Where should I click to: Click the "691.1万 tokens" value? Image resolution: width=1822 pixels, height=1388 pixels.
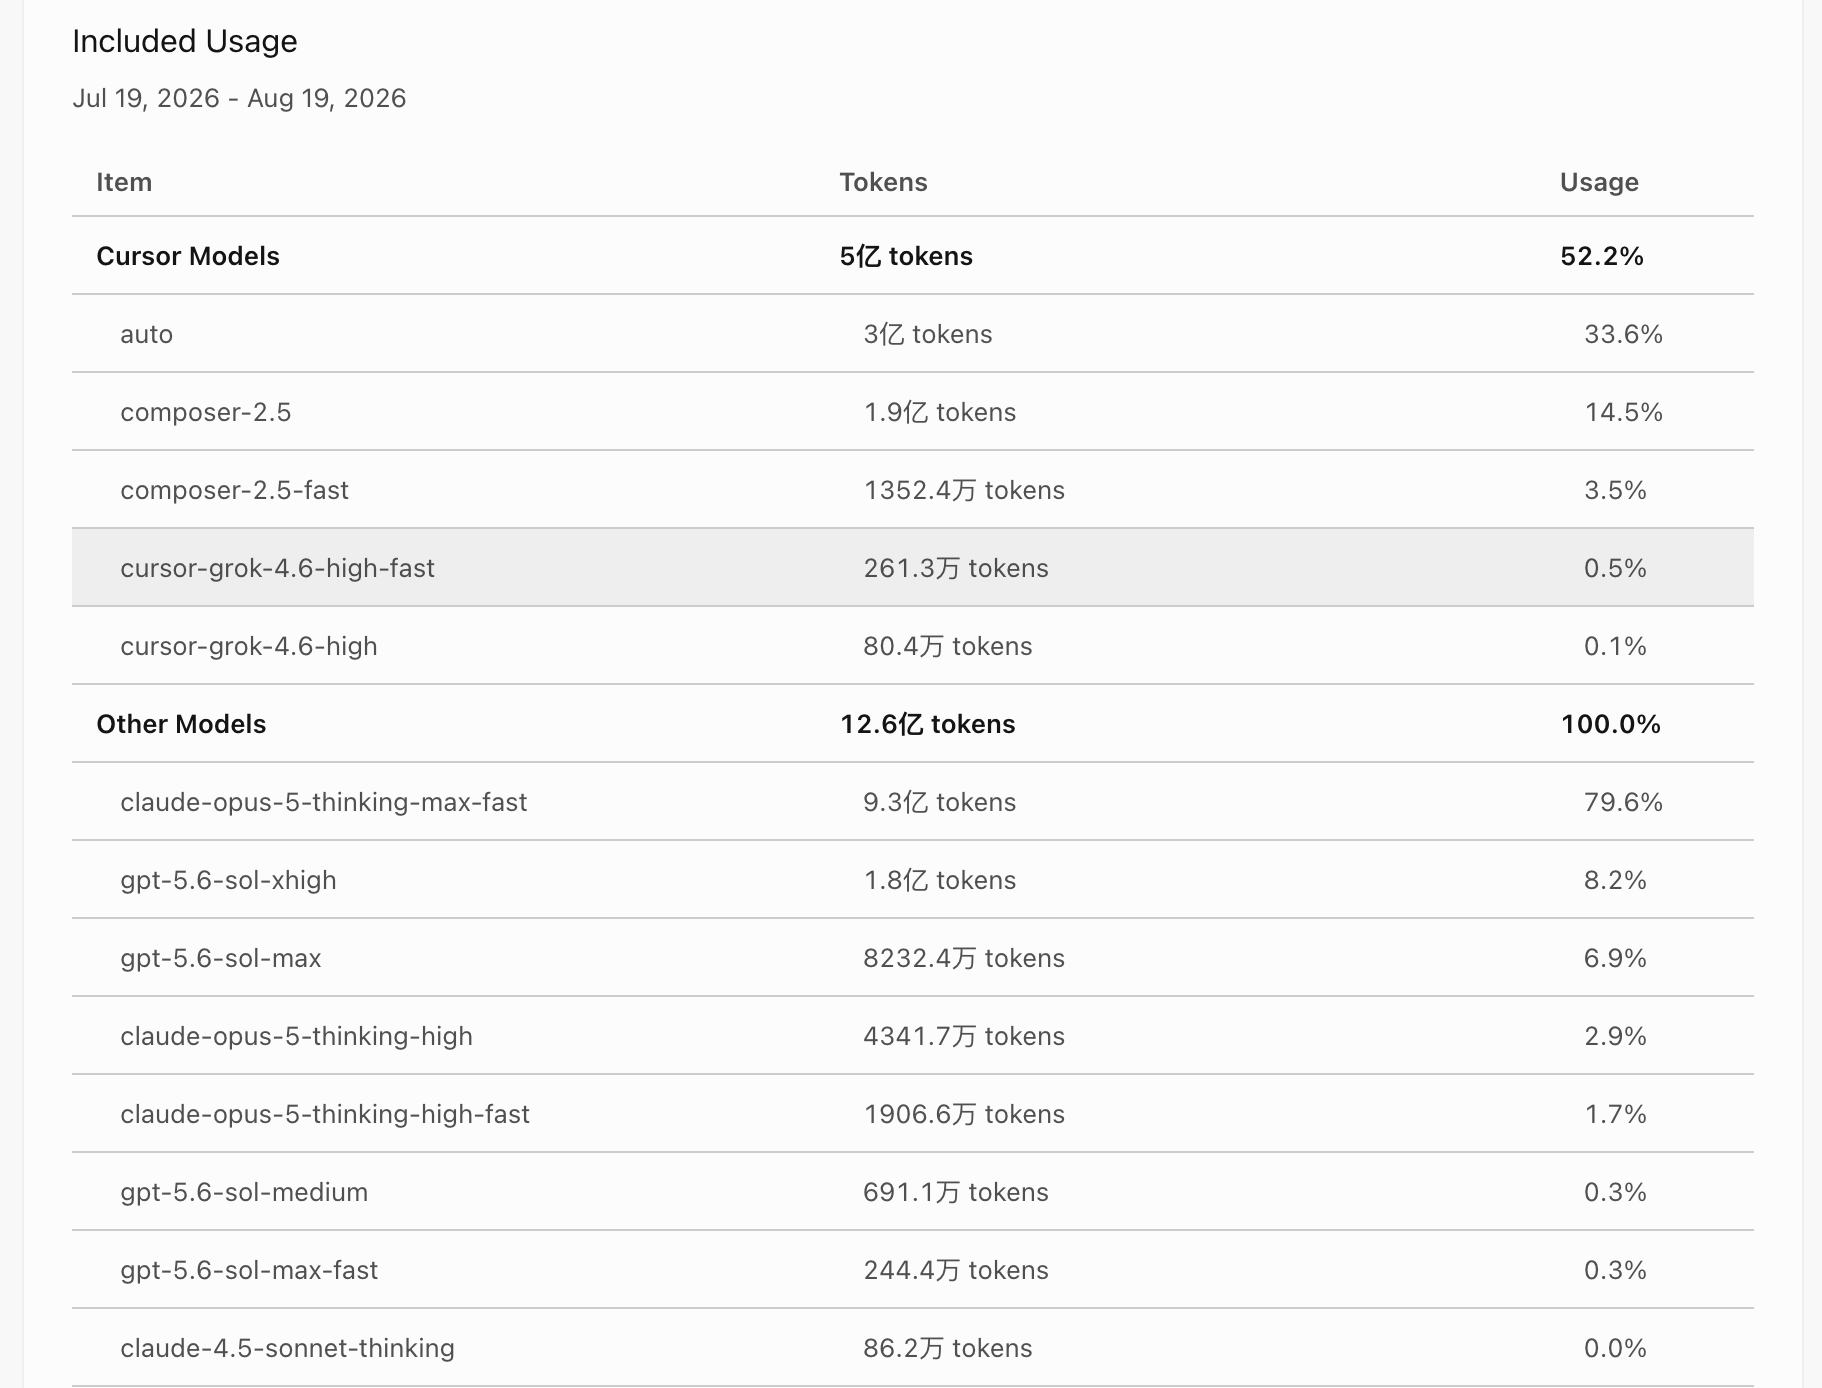[x=956, y=1192]
